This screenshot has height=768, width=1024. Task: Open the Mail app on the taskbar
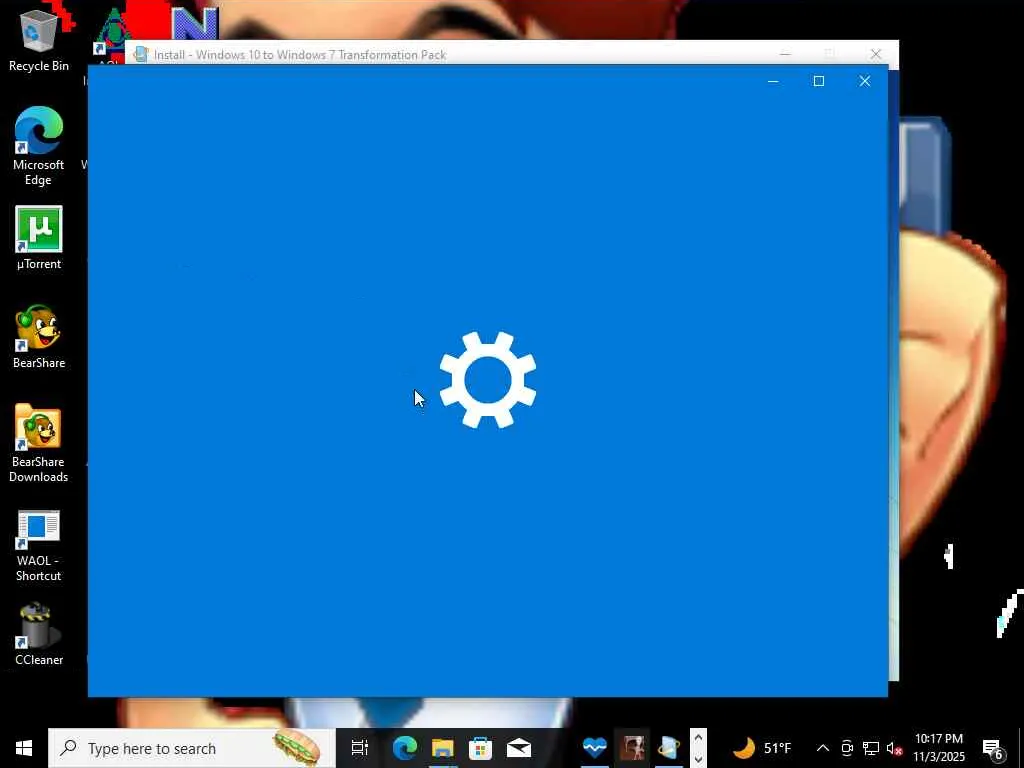tap(519, 748)
